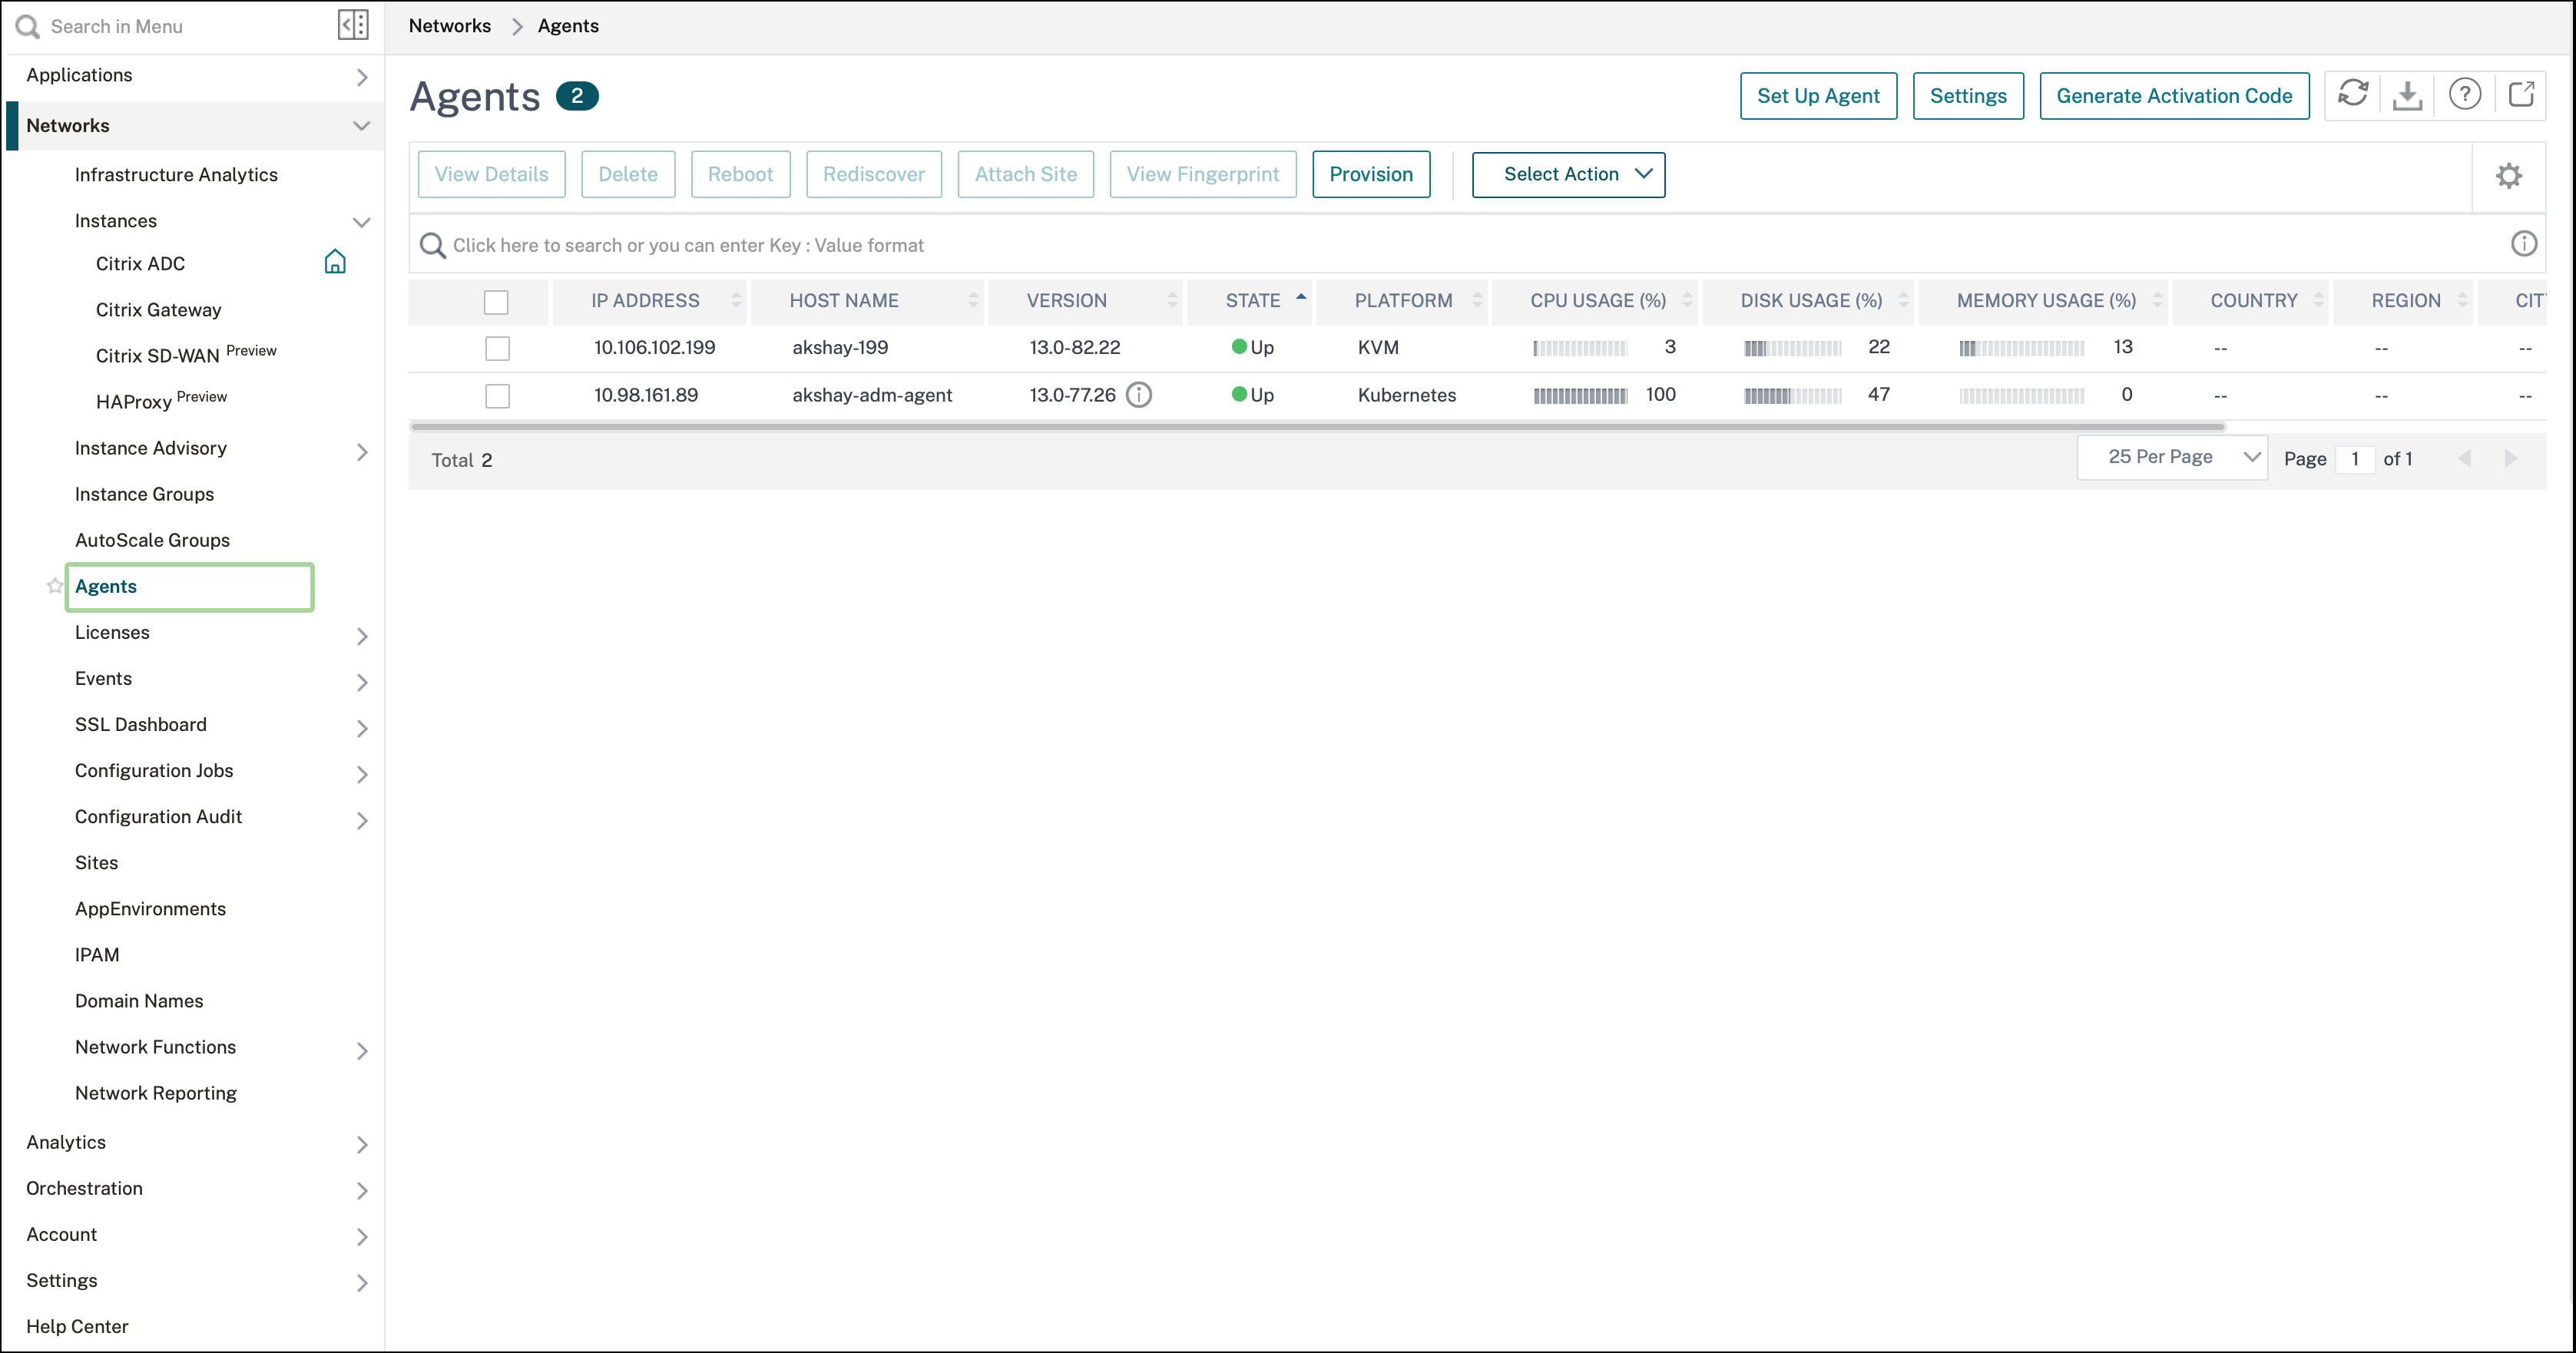Open page in new window icon
The height and width of the screenshot is (1353, 2576).
pyautogui.click(x=2520, y=95)
